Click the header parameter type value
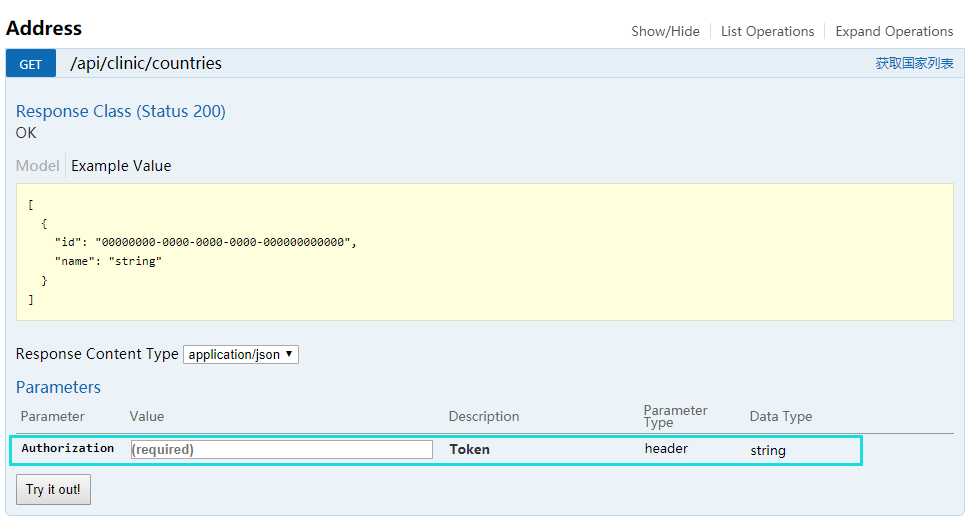The image size is (980, 530). (666, 449)
